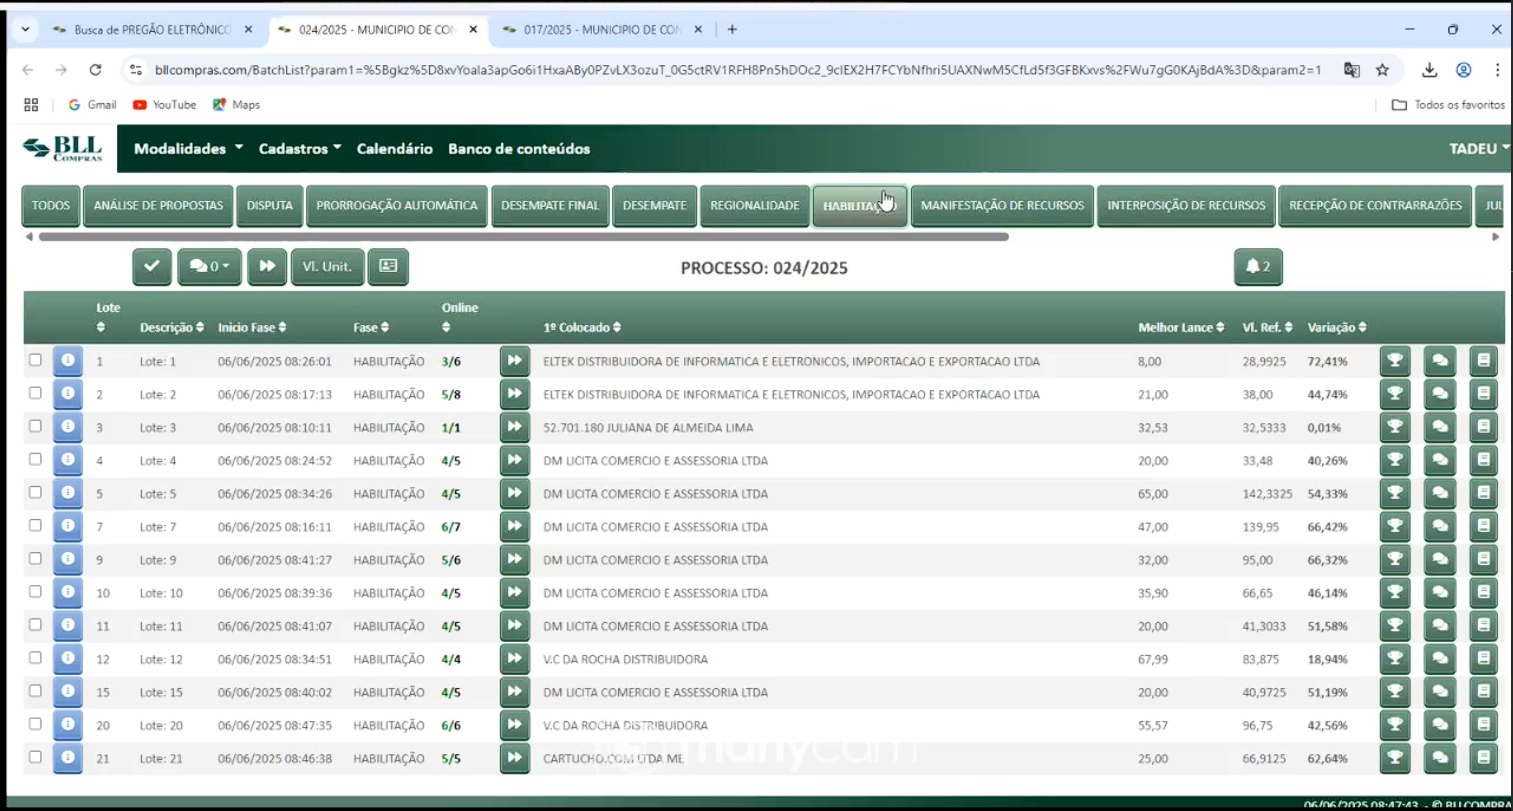Image resolution: width=1513 pixels, height=811 pixels.
Task: Select checkbox for Lote: 2
Action: click(35, 393)
